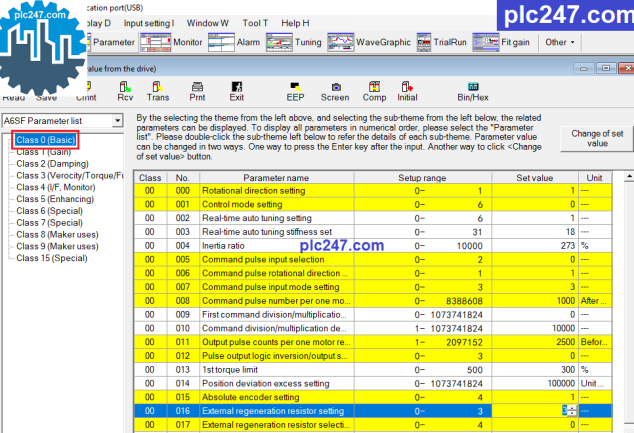Image resolution: width=634 pixels, height=433 pixels.
Task: Click the Prnt print icon
Action: tap(197, 91)
